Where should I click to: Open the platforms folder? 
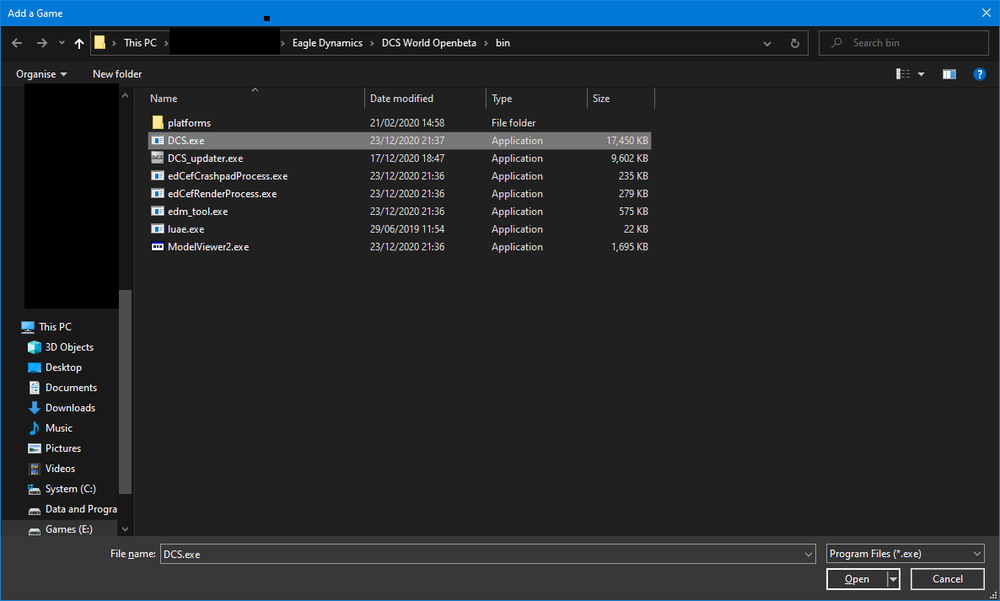click(189, 123)
